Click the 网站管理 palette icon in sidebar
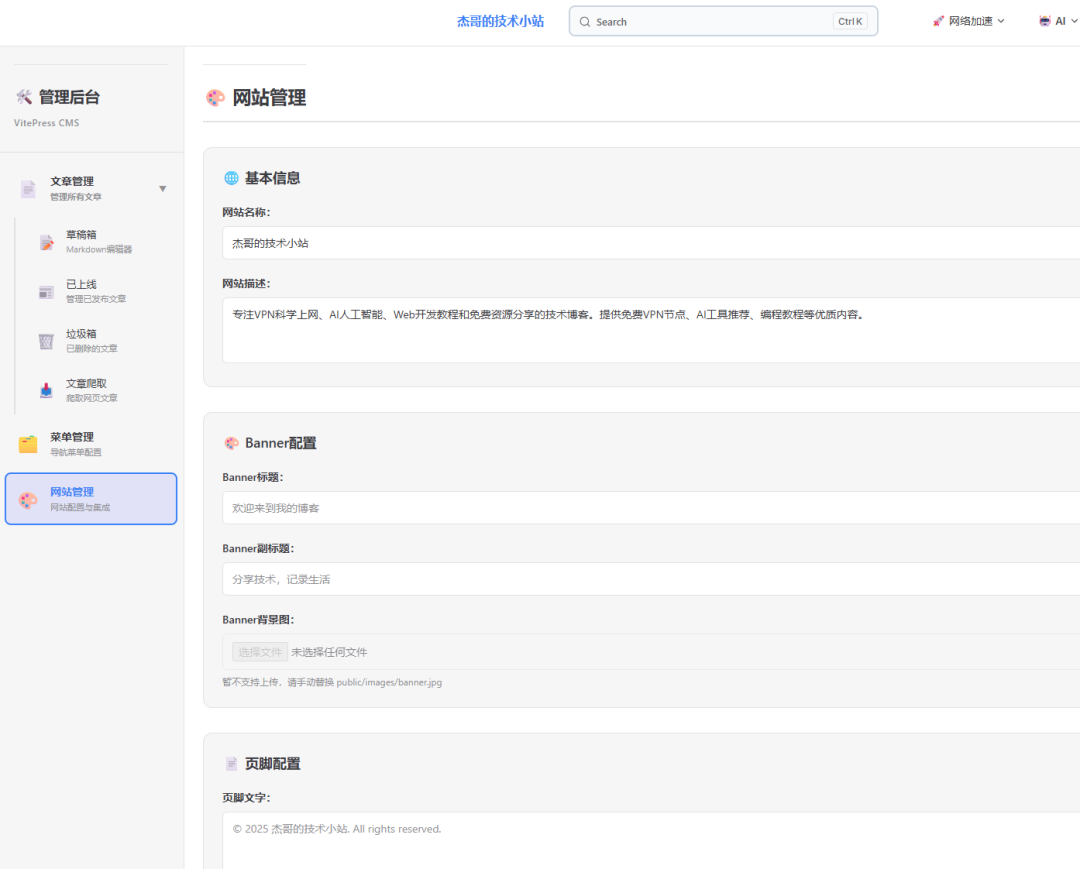 [28, 498]
